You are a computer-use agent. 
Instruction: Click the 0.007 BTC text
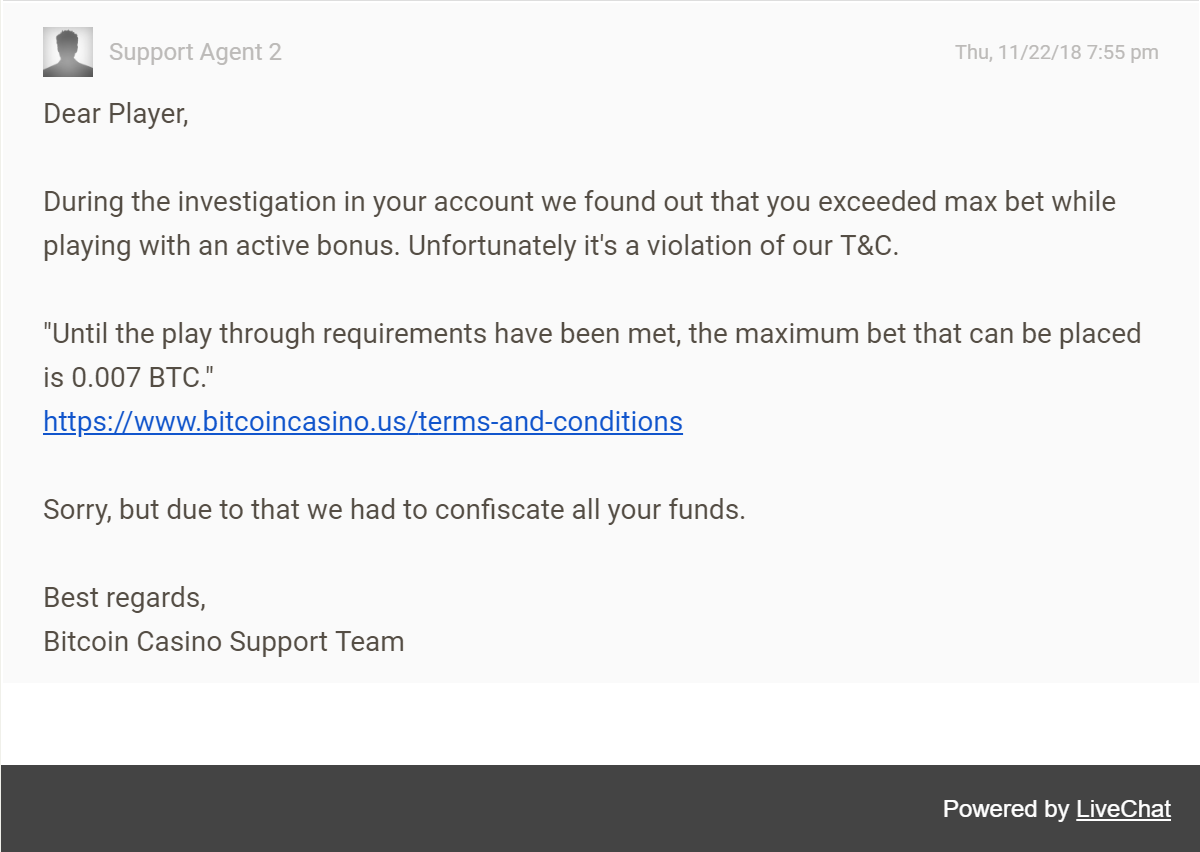pyautogui.click(x=138, y=378)
